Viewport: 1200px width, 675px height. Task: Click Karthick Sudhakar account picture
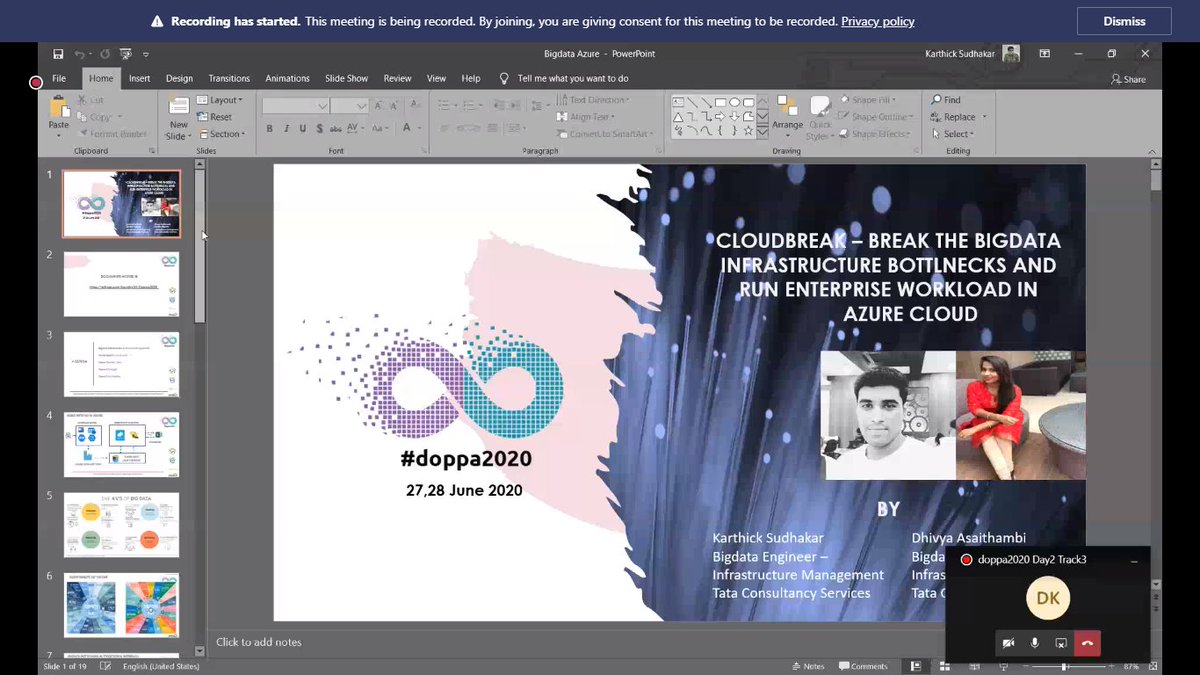click(1012, 54)
